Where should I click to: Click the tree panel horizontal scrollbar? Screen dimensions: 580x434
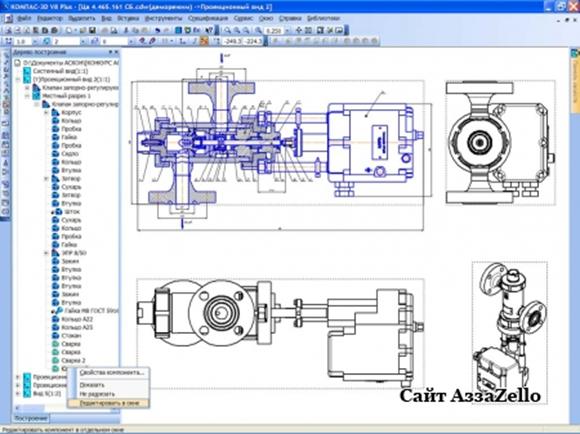66,408
